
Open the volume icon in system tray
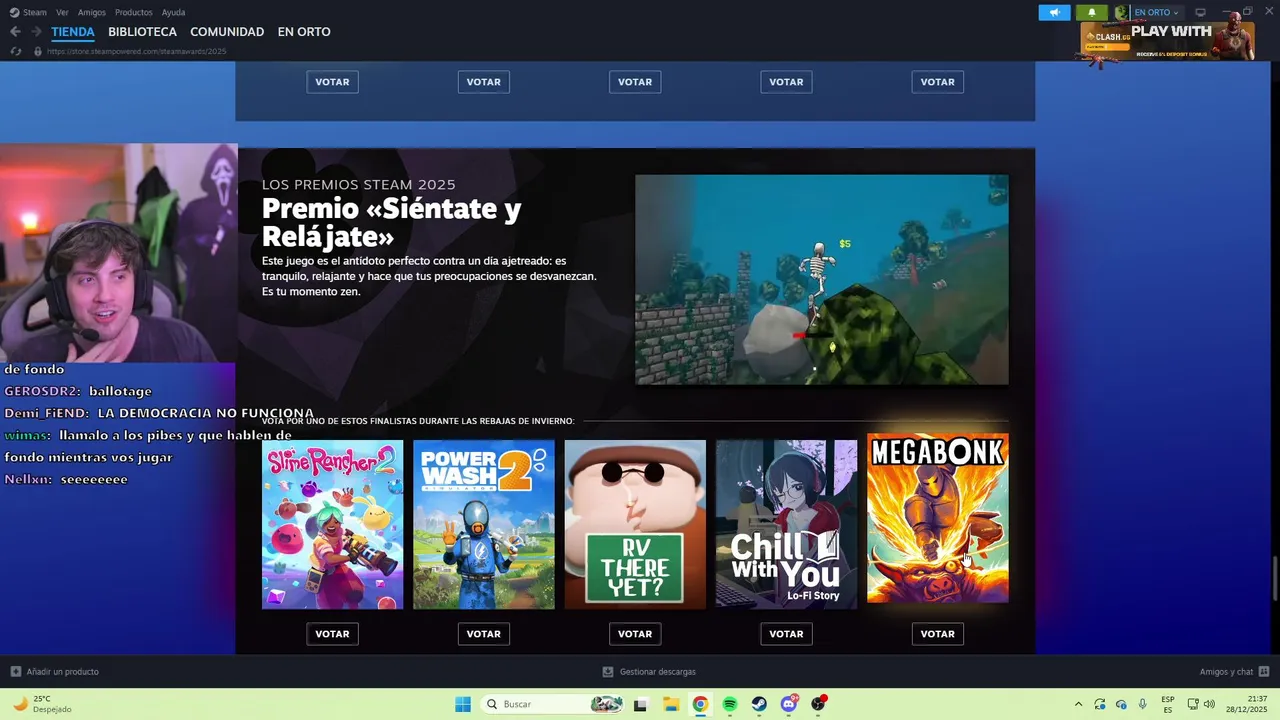1209,704
